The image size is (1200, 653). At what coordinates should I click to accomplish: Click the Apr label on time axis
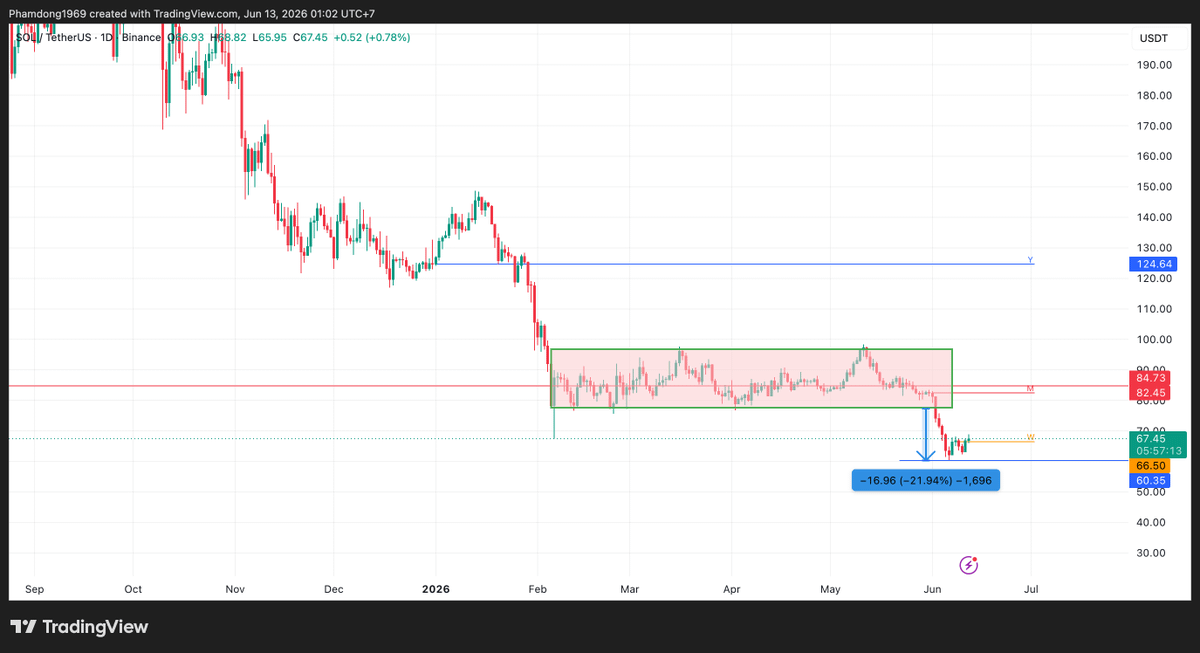coord(731,589)
